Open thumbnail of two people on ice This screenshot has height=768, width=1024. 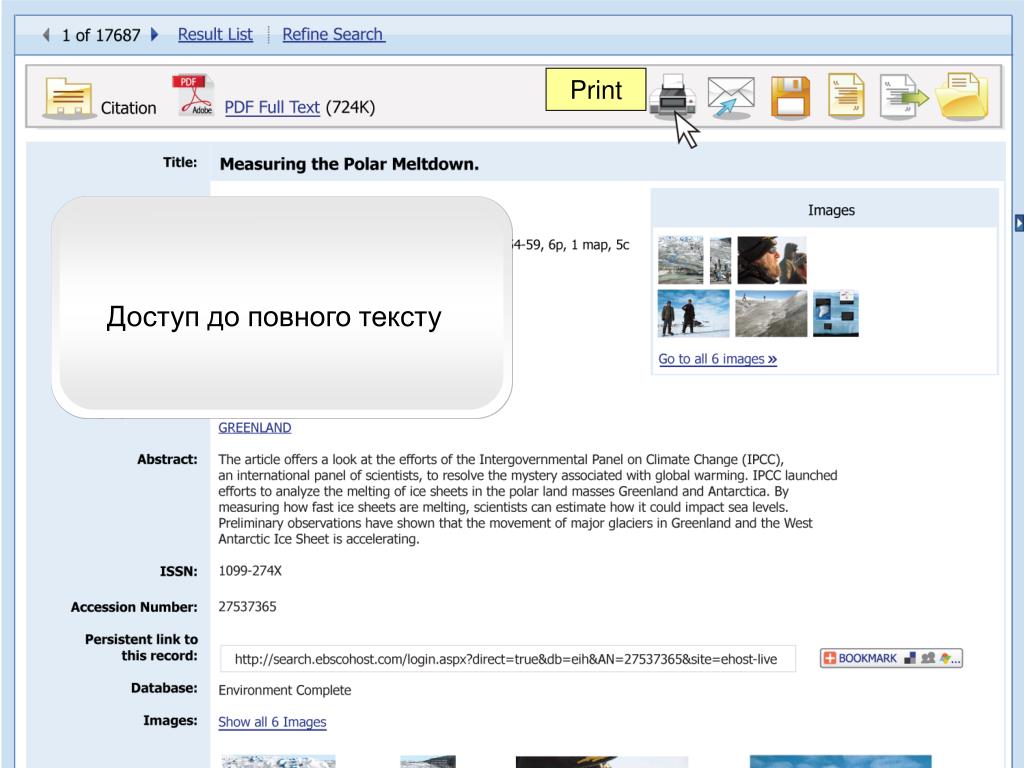(x=694, y=313)
